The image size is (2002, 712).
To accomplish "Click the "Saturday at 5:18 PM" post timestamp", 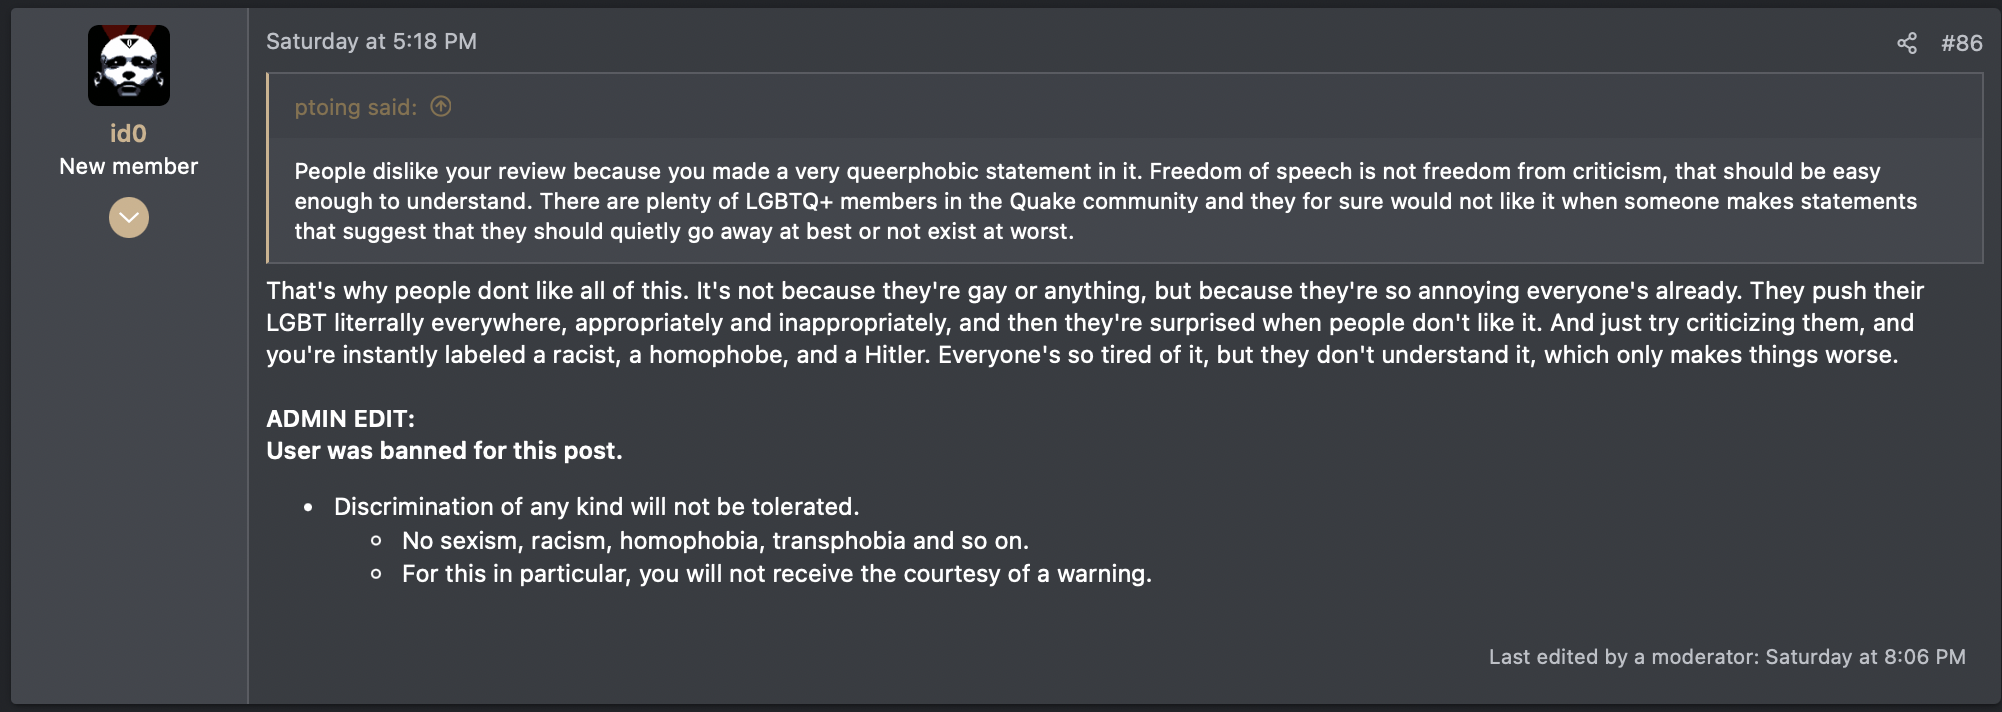I will pos(371,42).
